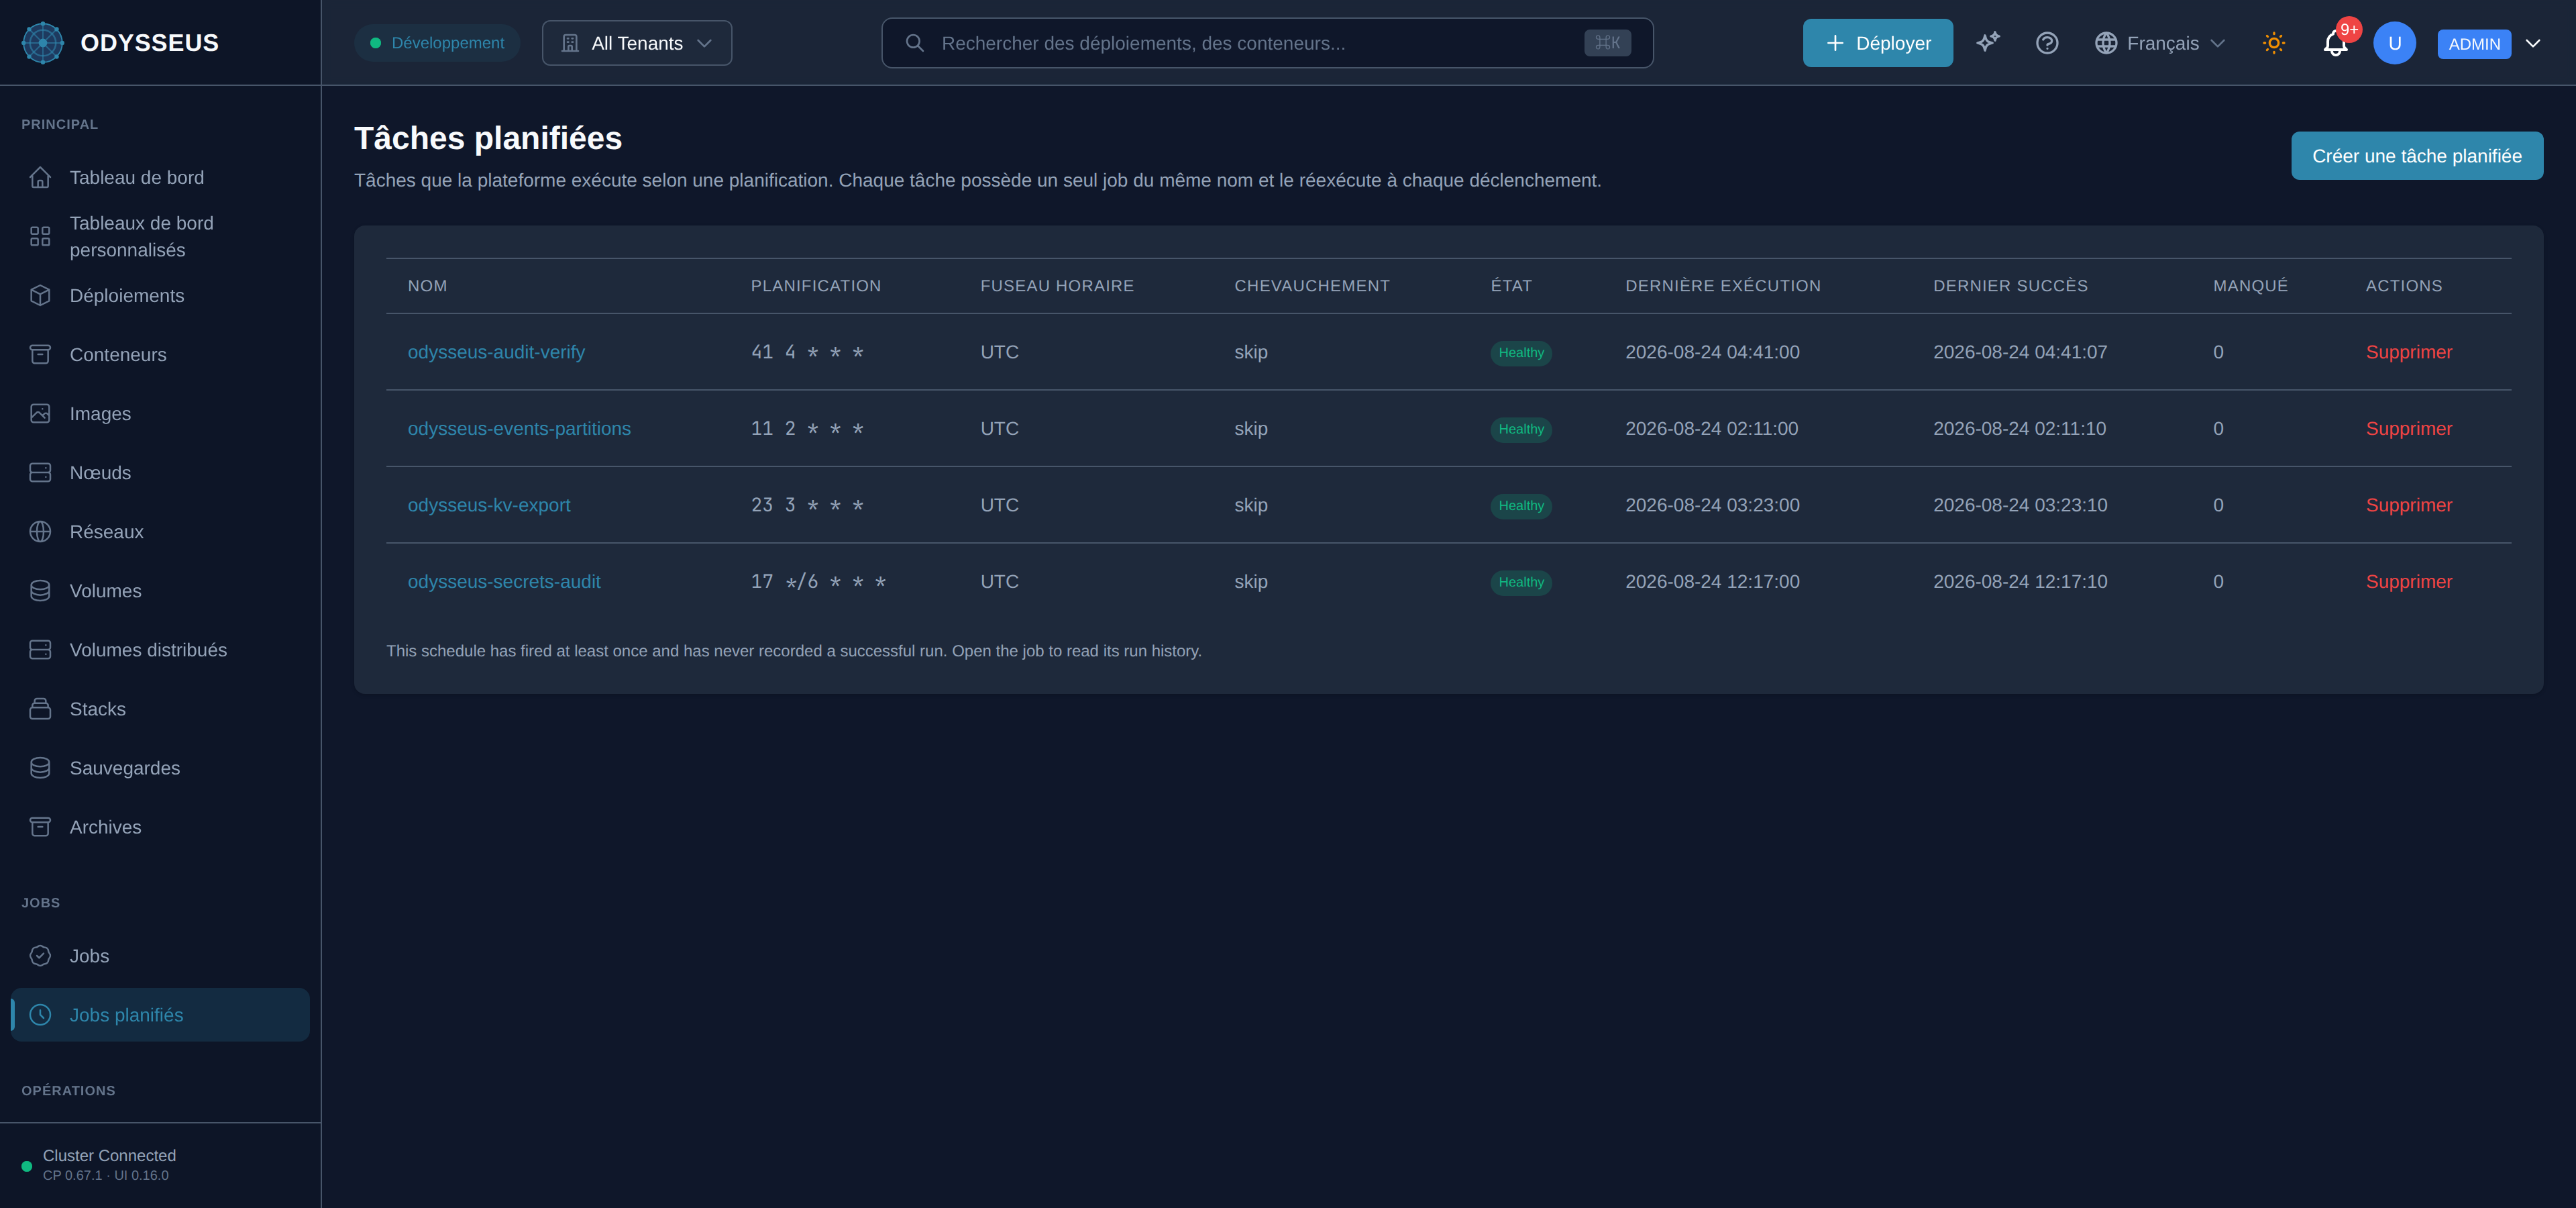Expand the All Tenants dropdown
The width and height of the screenshot is (2576, 1208).
point(637,43)
